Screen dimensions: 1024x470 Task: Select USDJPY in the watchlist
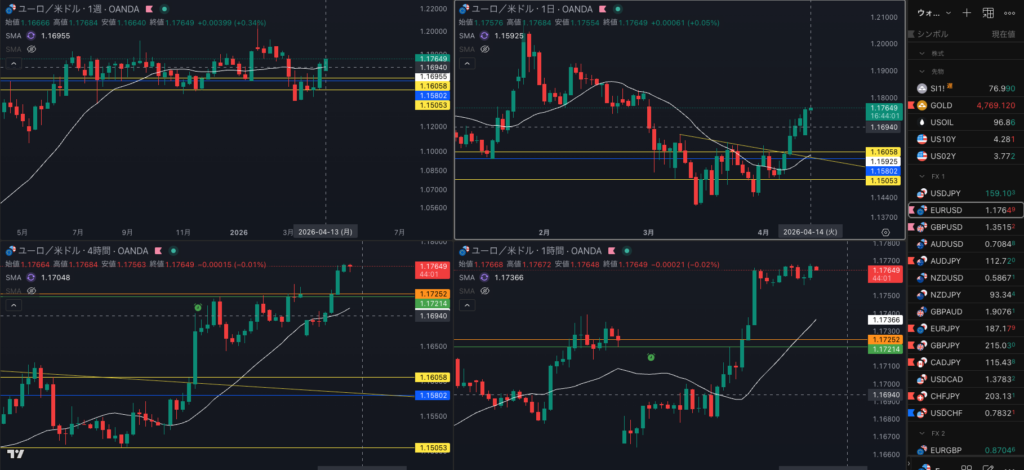[x=966, y=193]
